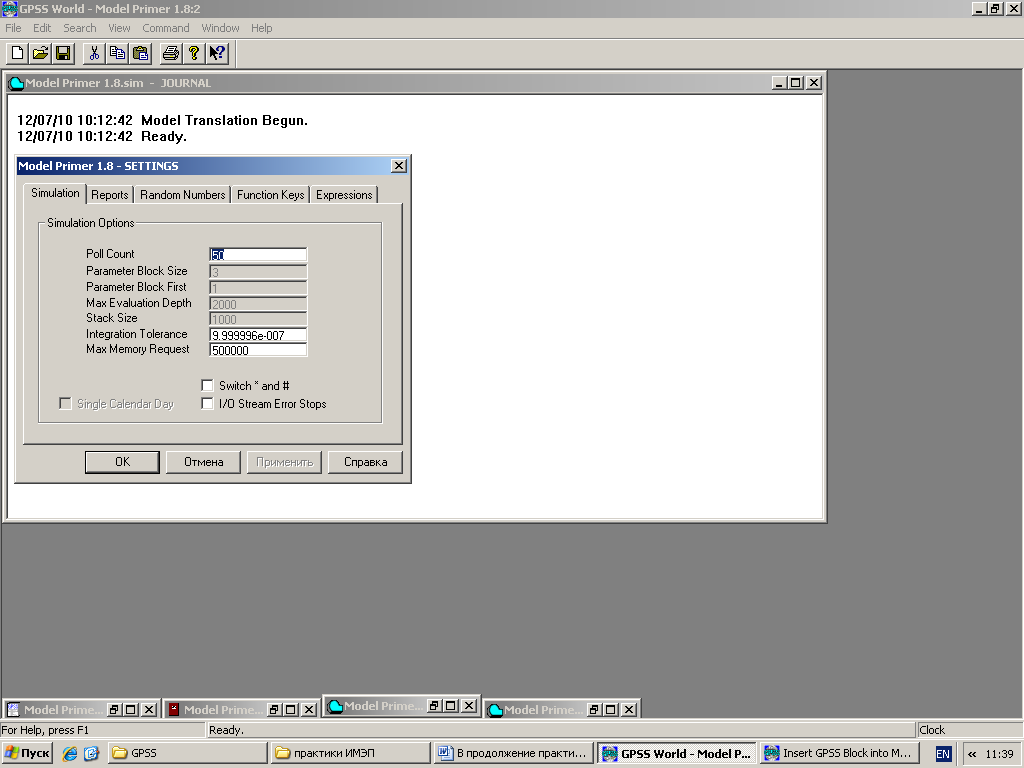Click the Справка help button
The image size is (1024, 768).
click(365, 462)
